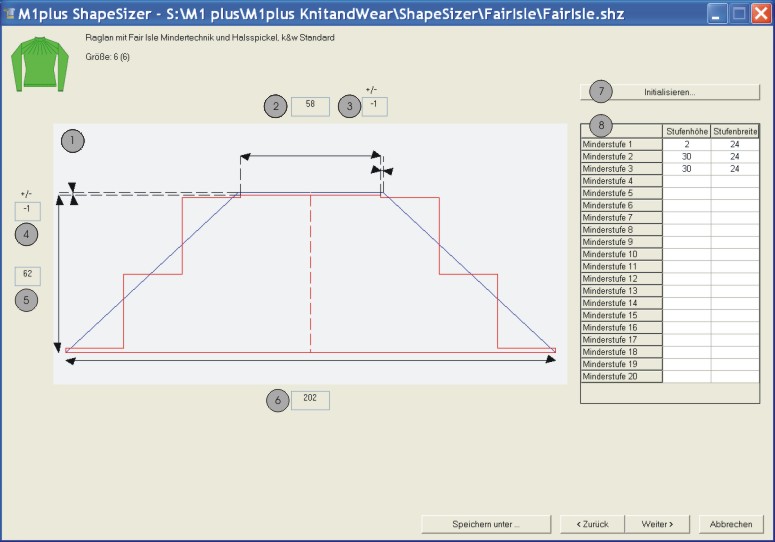This screenshot has width=775, height=542.
Task: Cancel using the Abbrechen button
Action: point(731,524)
